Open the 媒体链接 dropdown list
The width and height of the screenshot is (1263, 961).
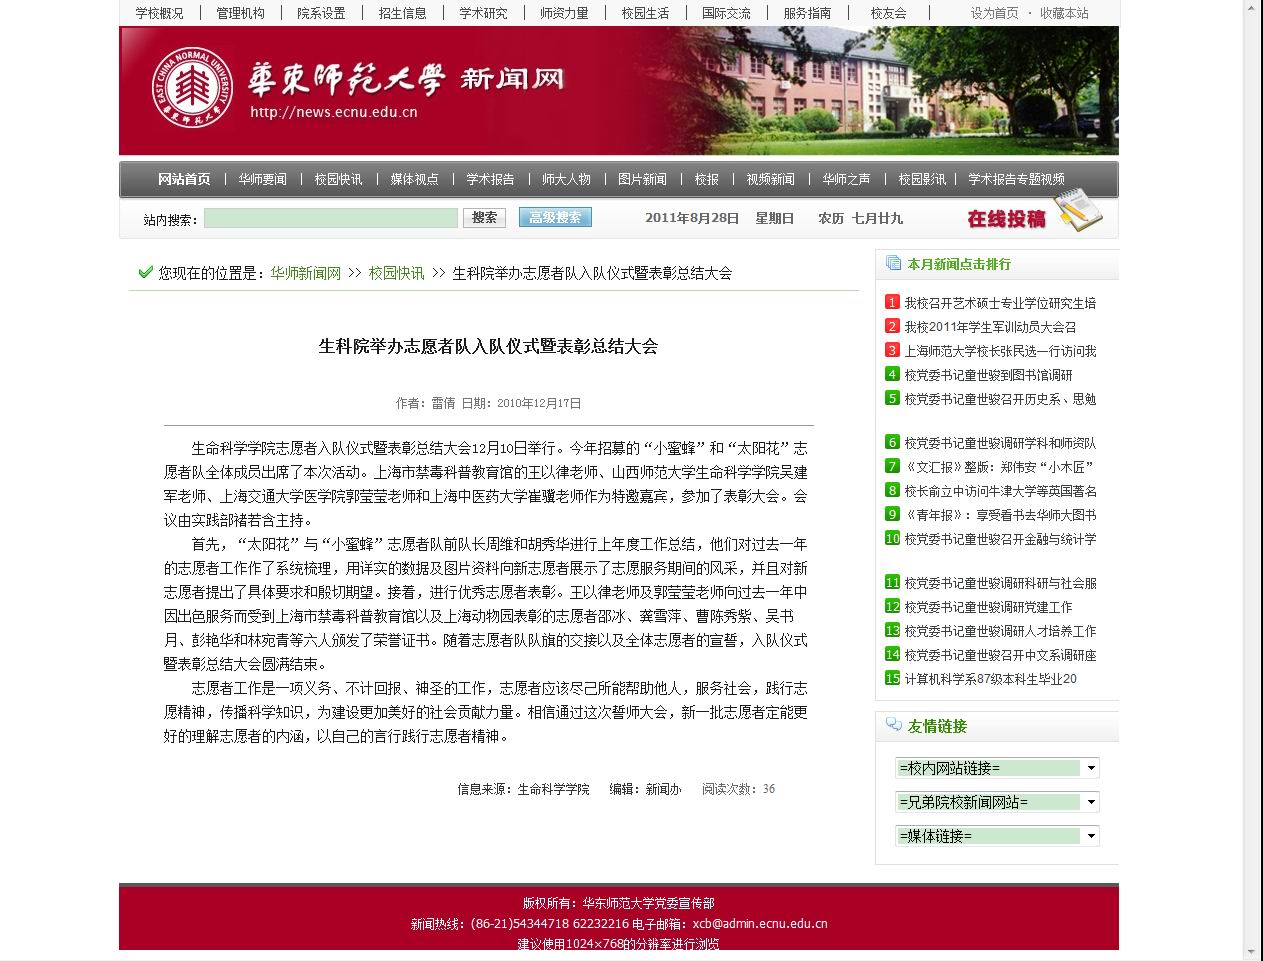point(997,836)
